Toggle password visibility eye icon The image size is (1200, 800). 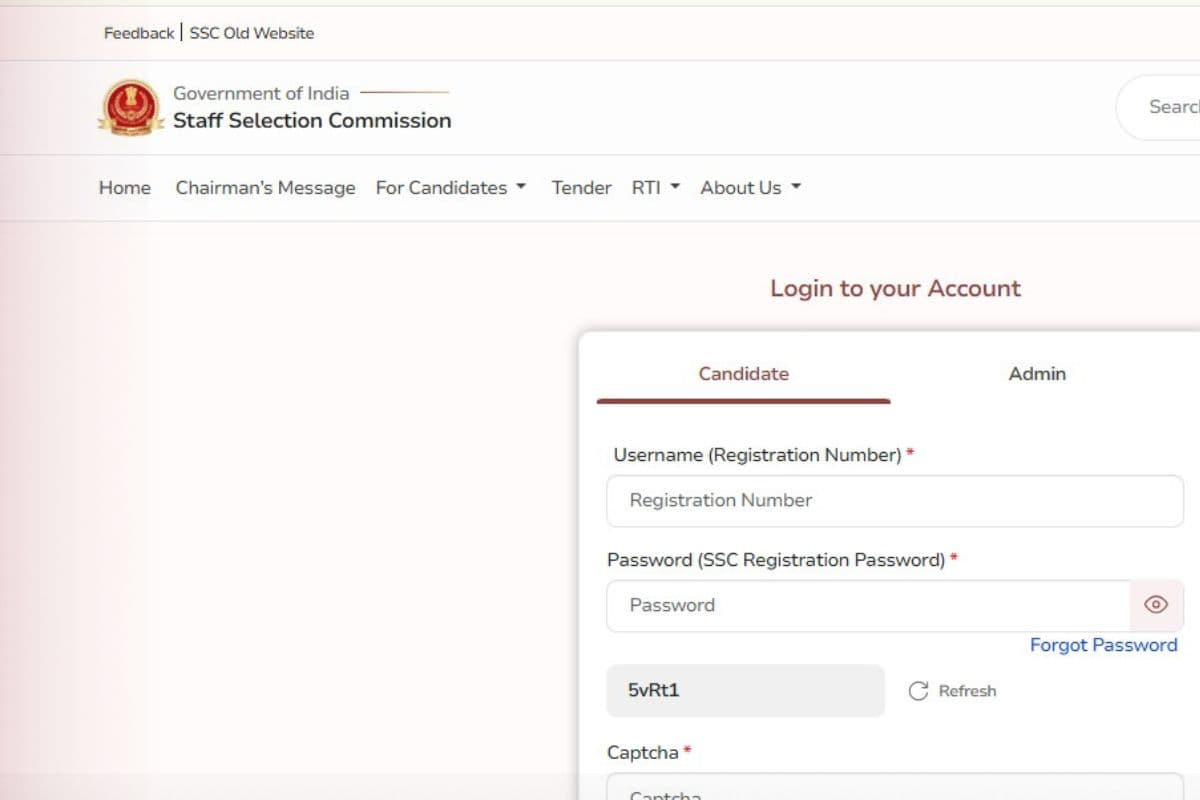click(1156, 605)
